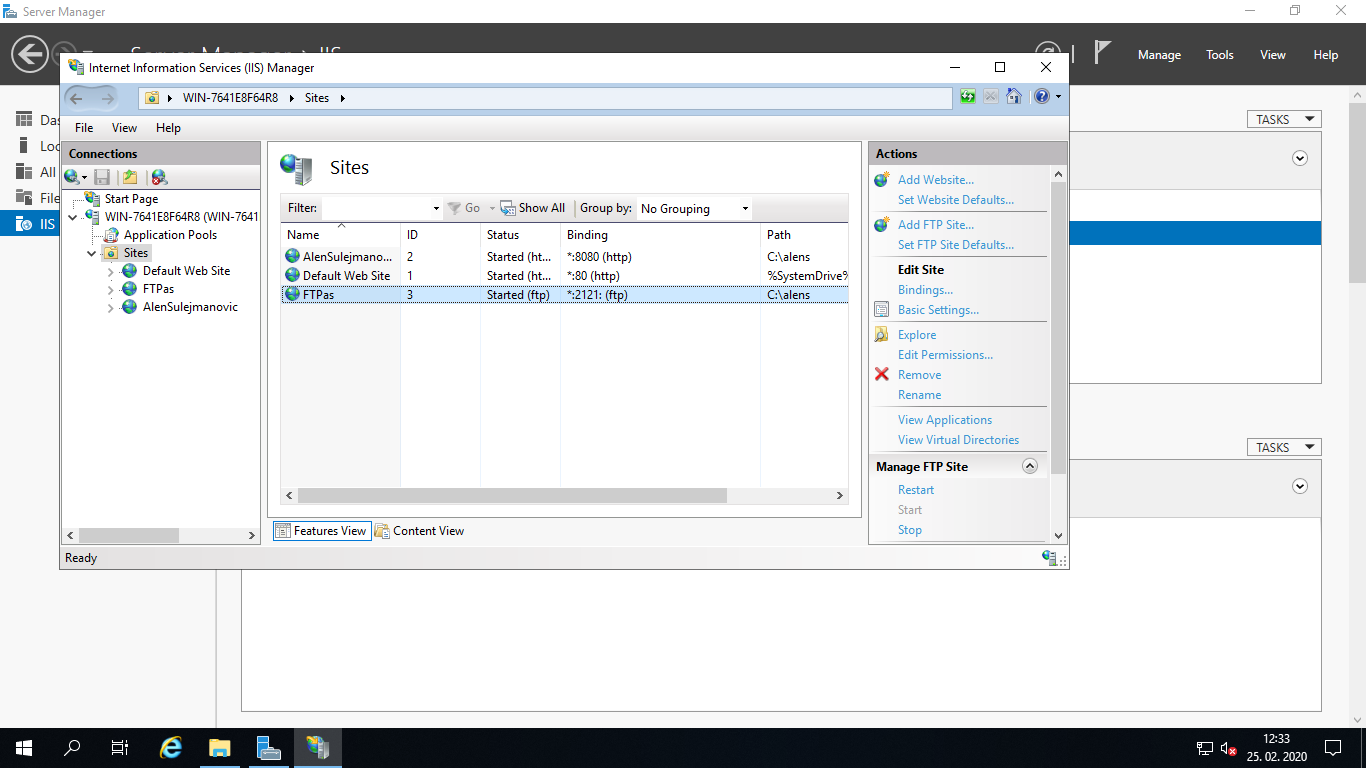1366x768 pixels.
Task: Expand the FTPas tree node
Action: pos(110,289)
